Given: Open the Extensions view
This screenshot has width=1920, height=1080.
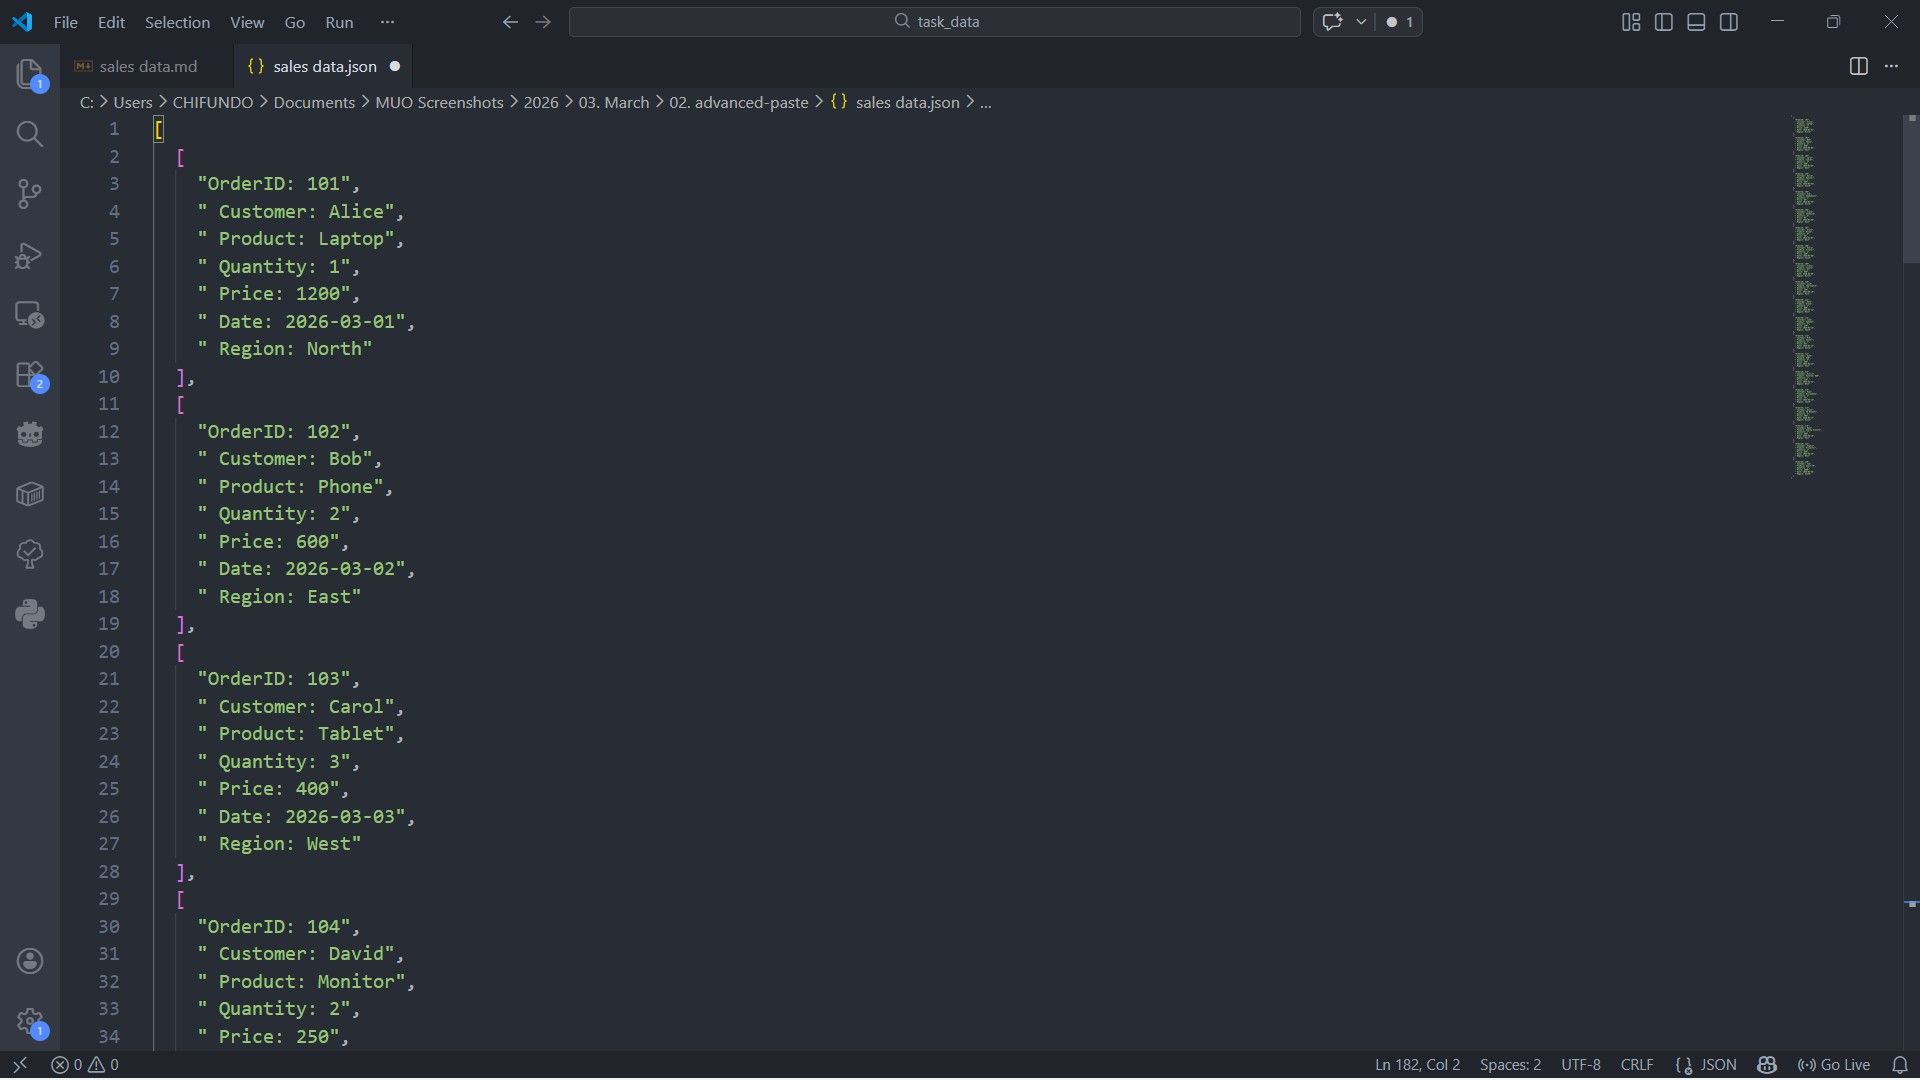Looking at the screenshot, I should coord(30,375).
